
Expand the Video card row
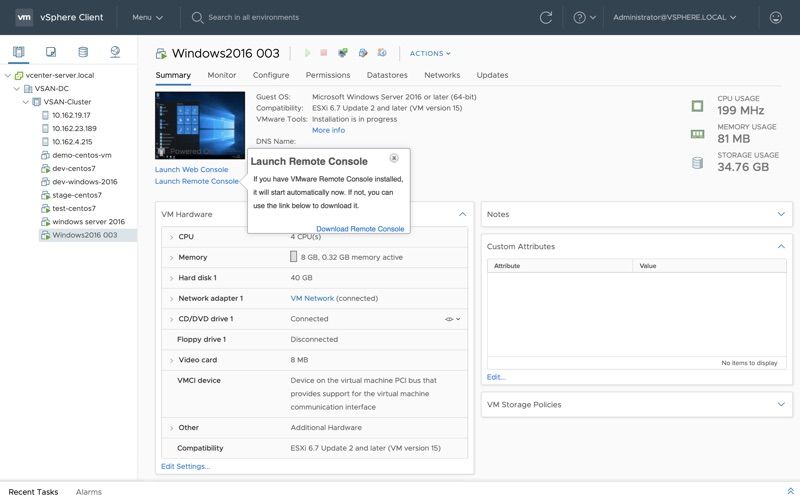171,360
